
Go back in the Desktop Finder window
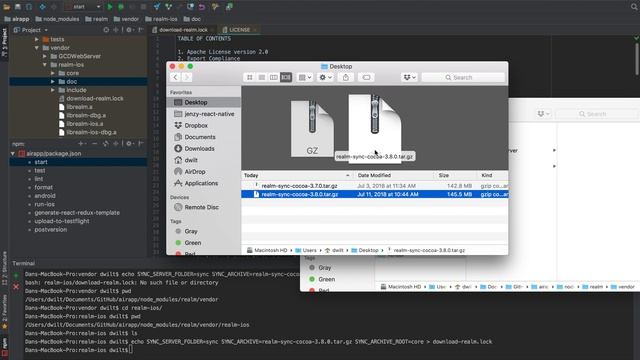[176, 77]
